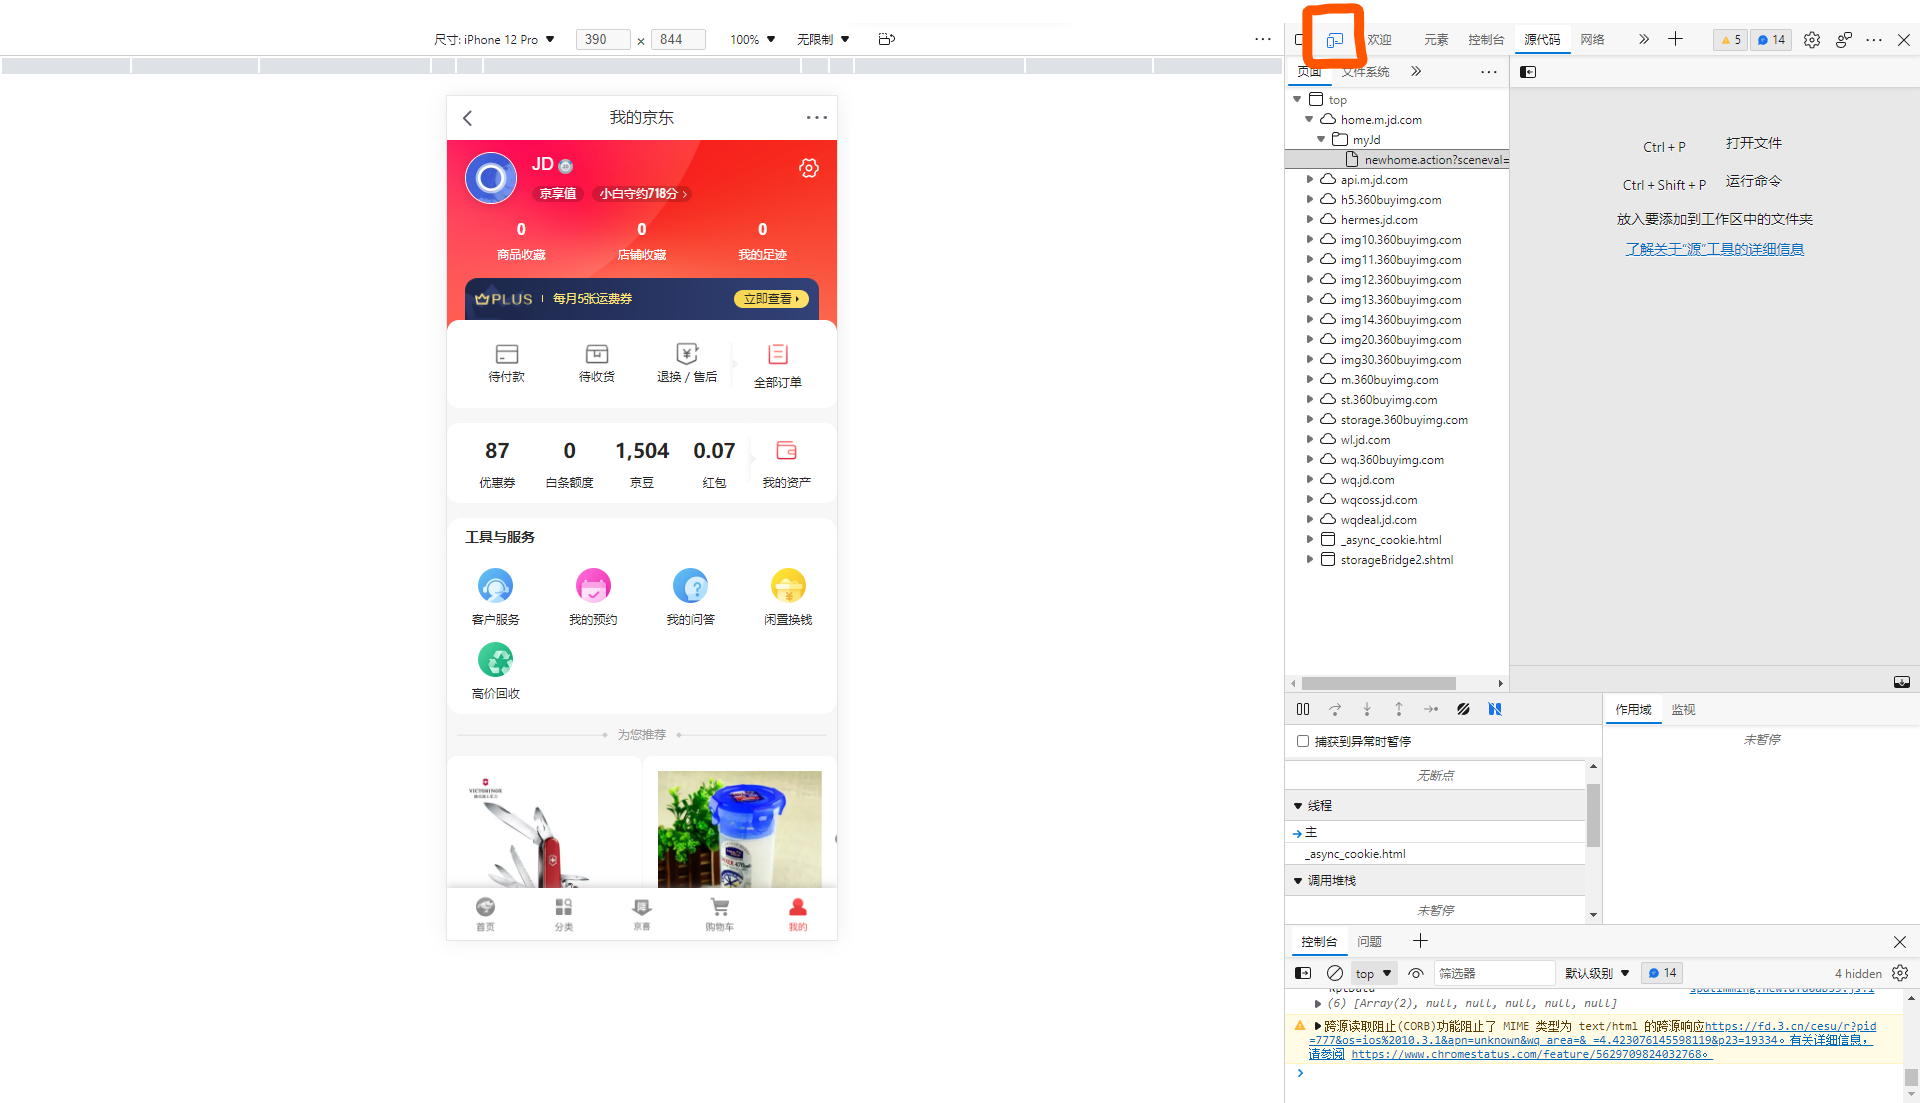The image size is (1920, 1103).
Task: Click the rotate screen icon in device toolbar
Action: (886, 39)
